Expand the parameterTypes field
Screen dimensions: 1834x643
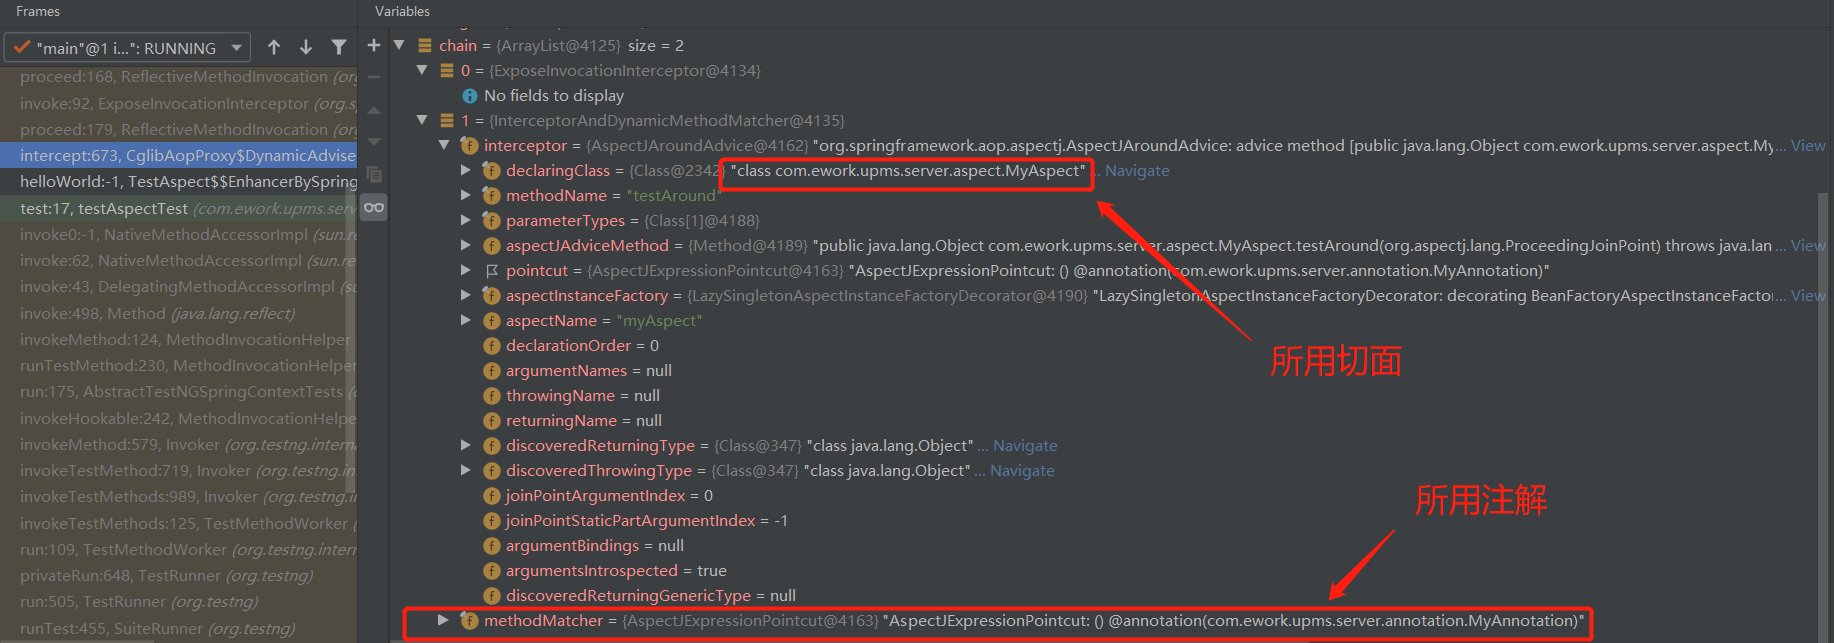tap(465, 220)
